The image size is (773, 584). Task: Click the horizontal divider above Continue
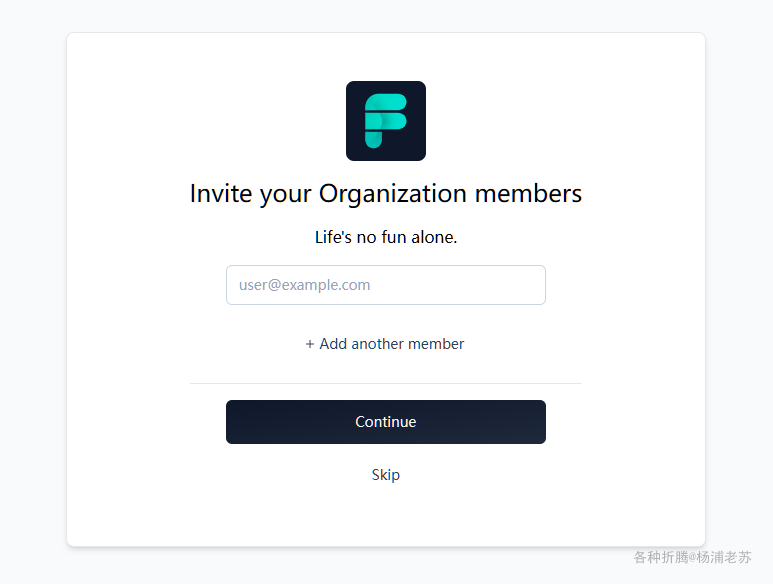[386, 383]
